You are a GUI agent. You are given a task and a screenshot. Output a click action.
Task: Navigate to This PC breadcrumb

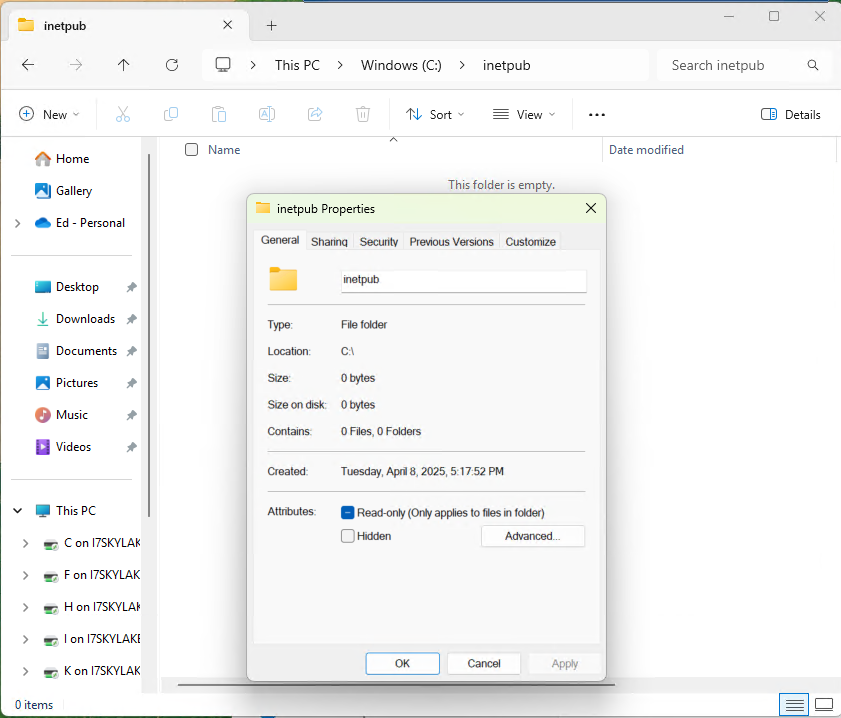[297, 65]
